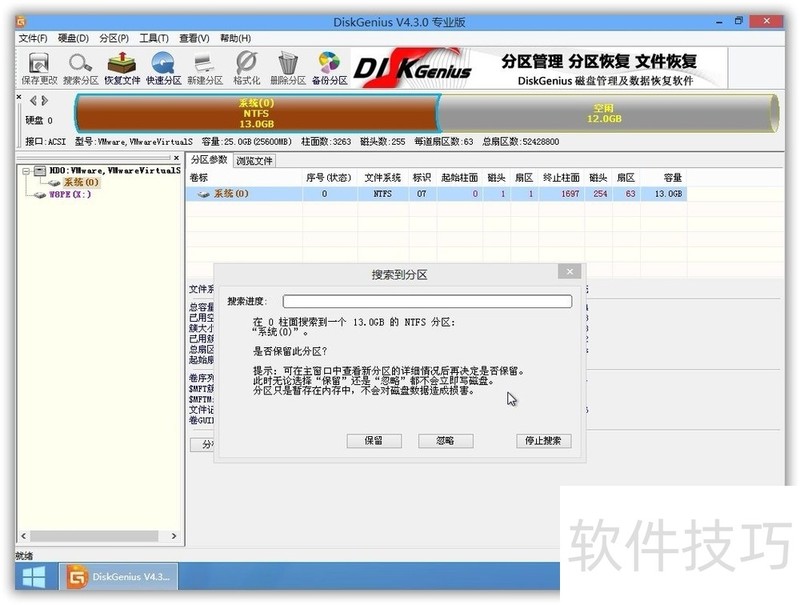The height and width of the screenshot is (605, 800).
Task: Open the 工具(T) menu
Action: pyautogui.click(x=154, y=38)
